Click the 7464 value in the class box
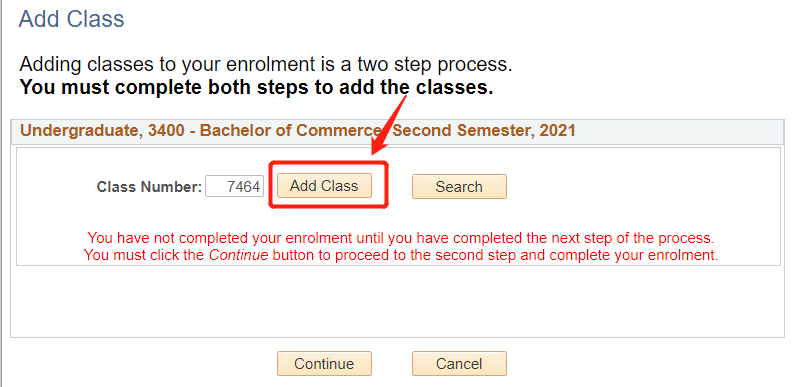The image size is (812, 387). point(243,187)
